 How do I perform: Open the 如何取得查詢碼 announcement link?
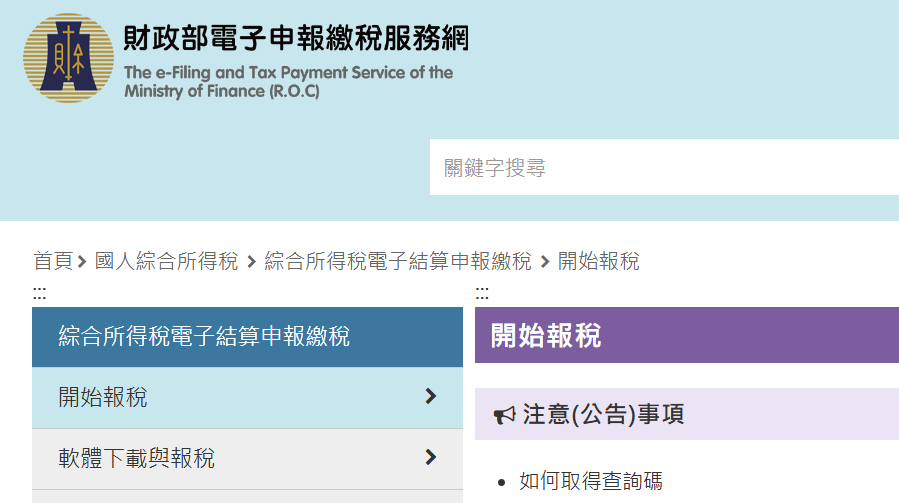(x=591, y=481)
